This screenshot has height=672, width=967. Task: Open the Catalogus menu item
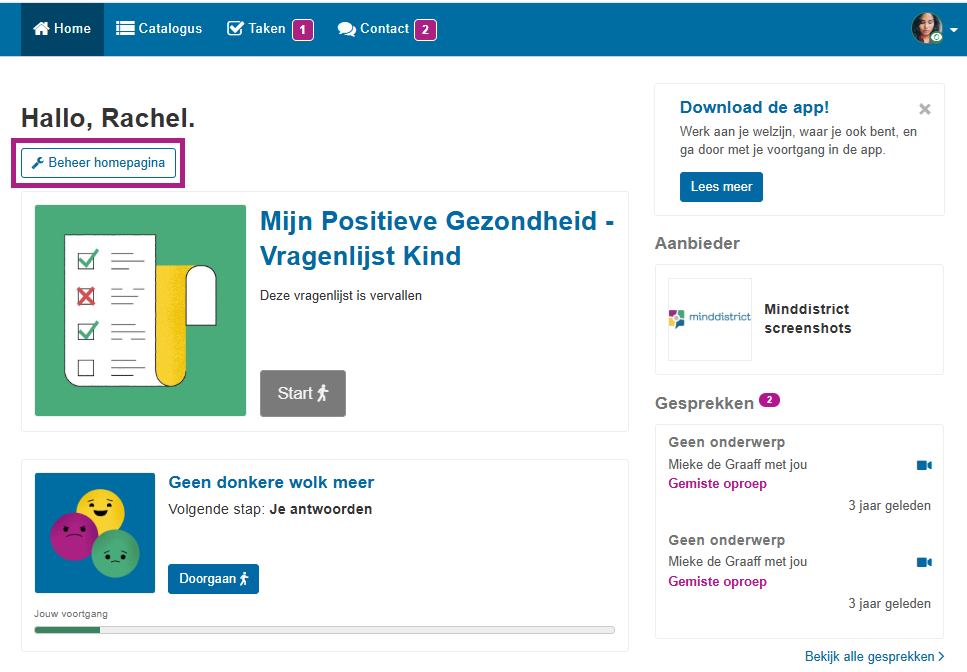pyautogui.click(x=158, y=28)
